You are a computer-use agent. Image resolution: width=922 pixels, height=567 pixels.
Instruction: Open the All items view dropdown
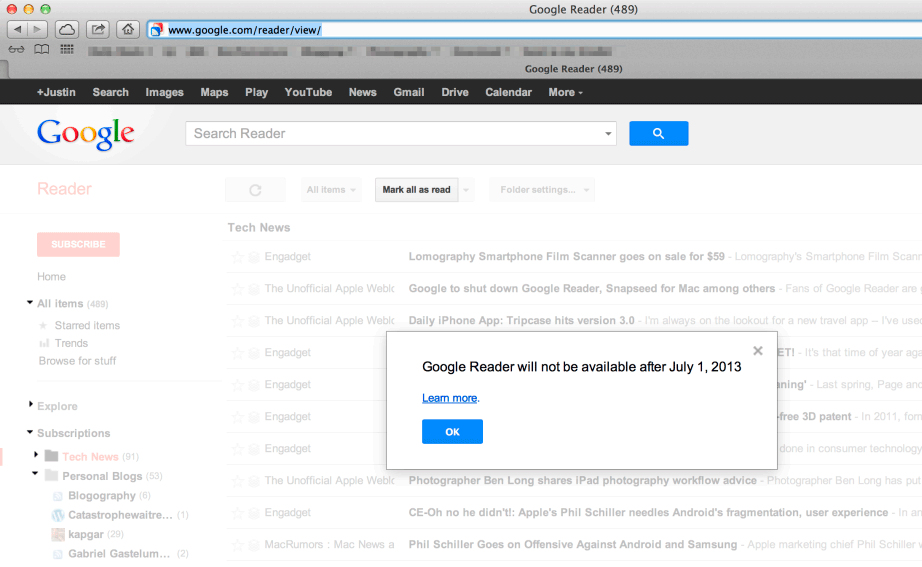coord(331,190)
